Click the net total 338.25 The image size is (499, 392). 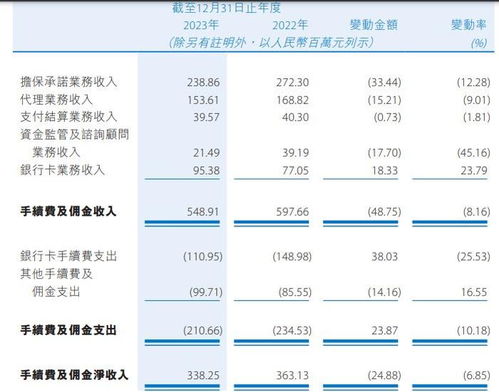click(203, 375)
